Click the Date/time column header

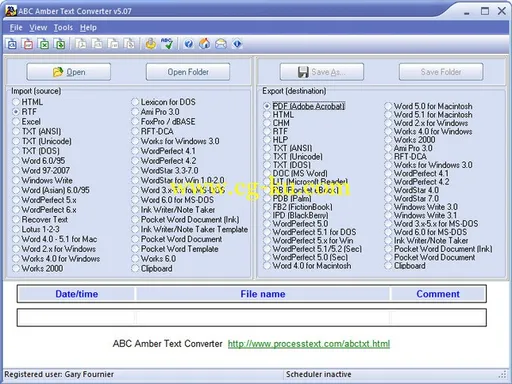click(77, 294)
